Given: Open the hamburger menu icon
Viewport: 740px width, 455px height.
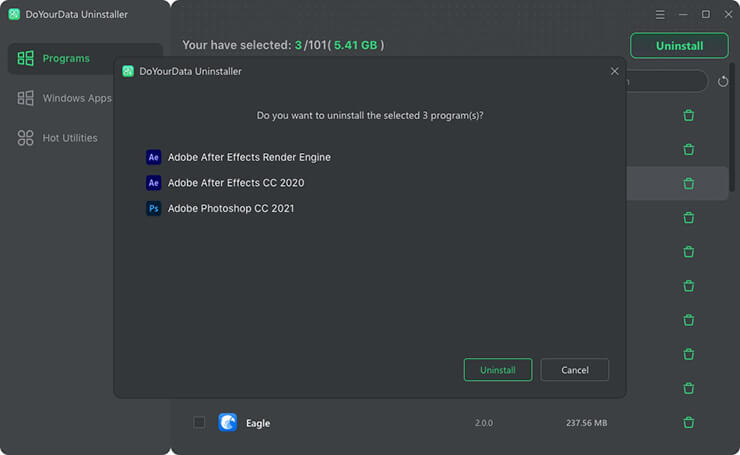Looking at the screenshot, I should point(660,15).
